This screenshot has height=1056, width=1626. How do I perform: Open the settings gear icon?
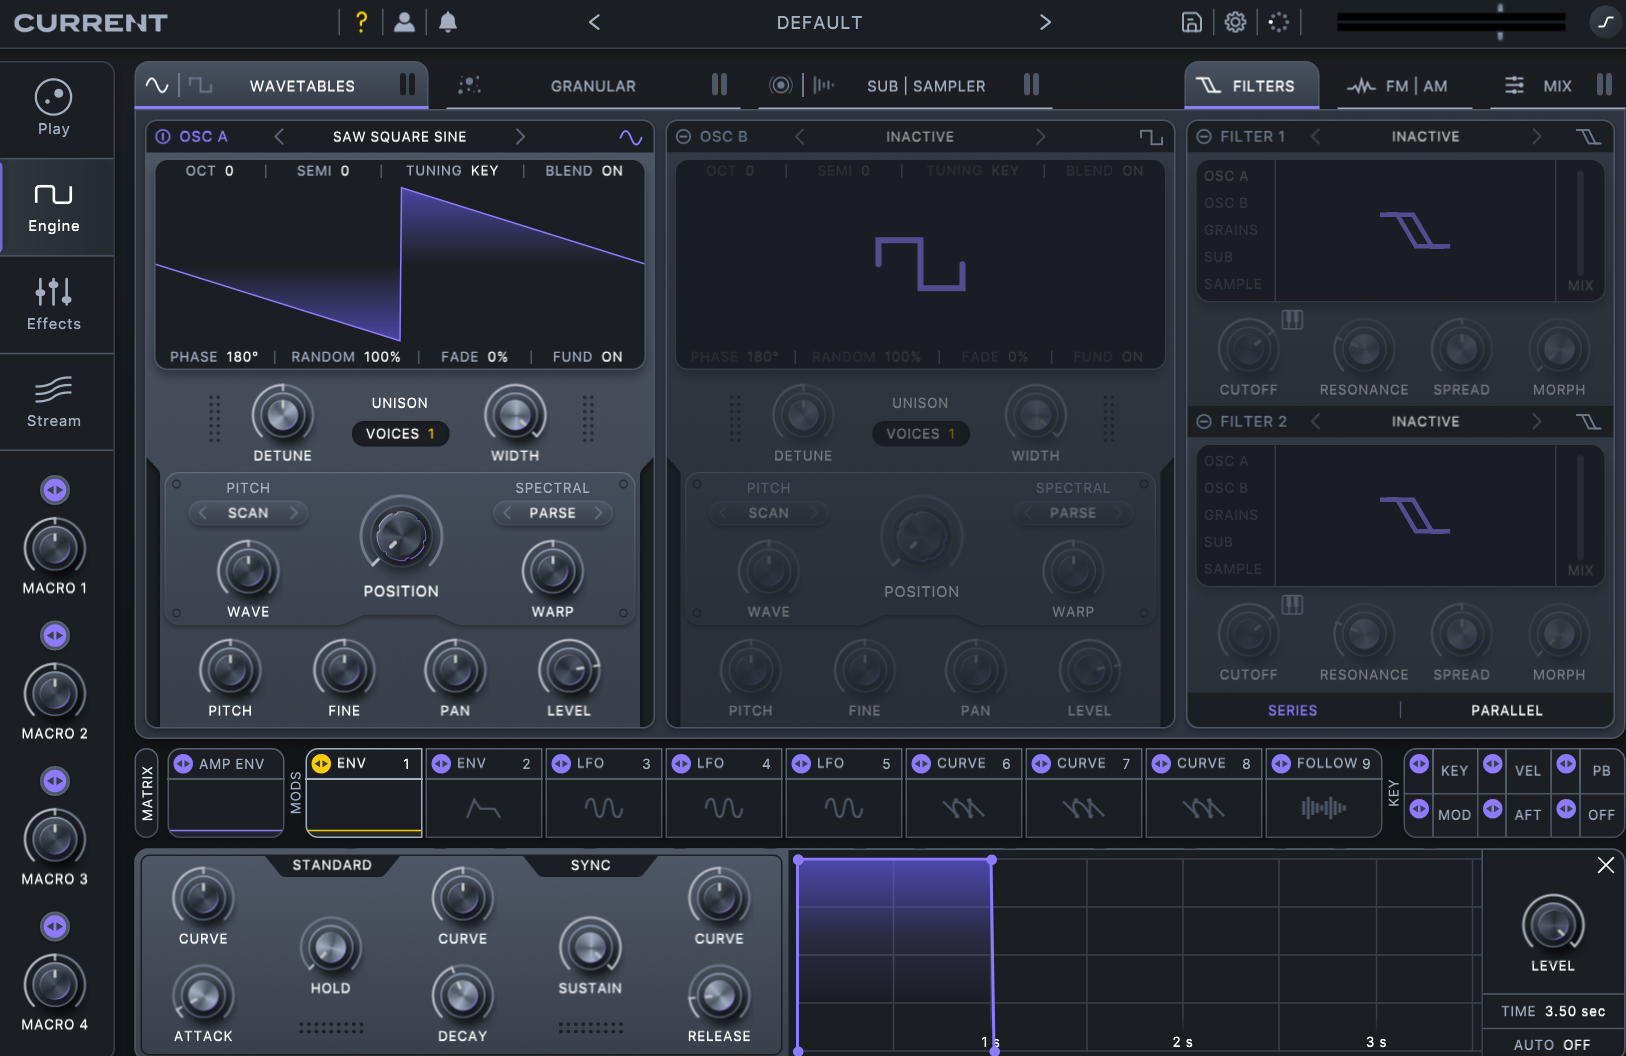pyautogui.click(x=1235, y=22)
